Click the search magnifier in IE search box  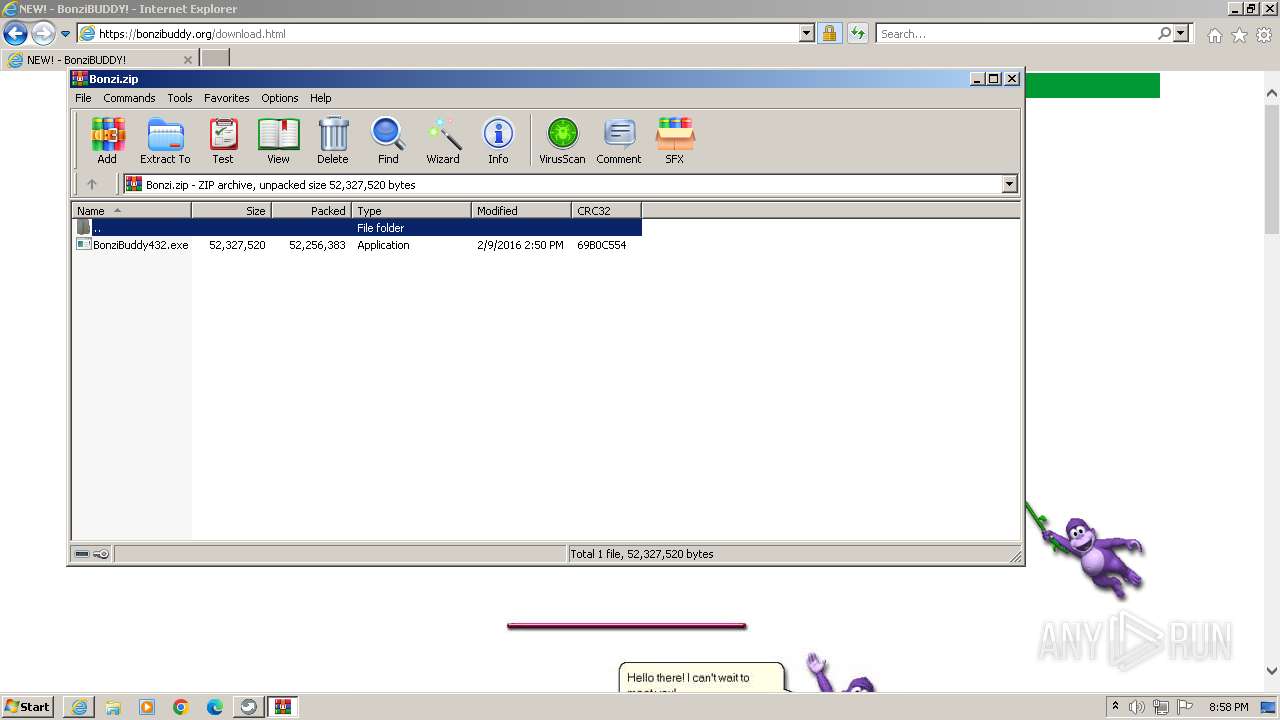click(x=1164, y=33)
